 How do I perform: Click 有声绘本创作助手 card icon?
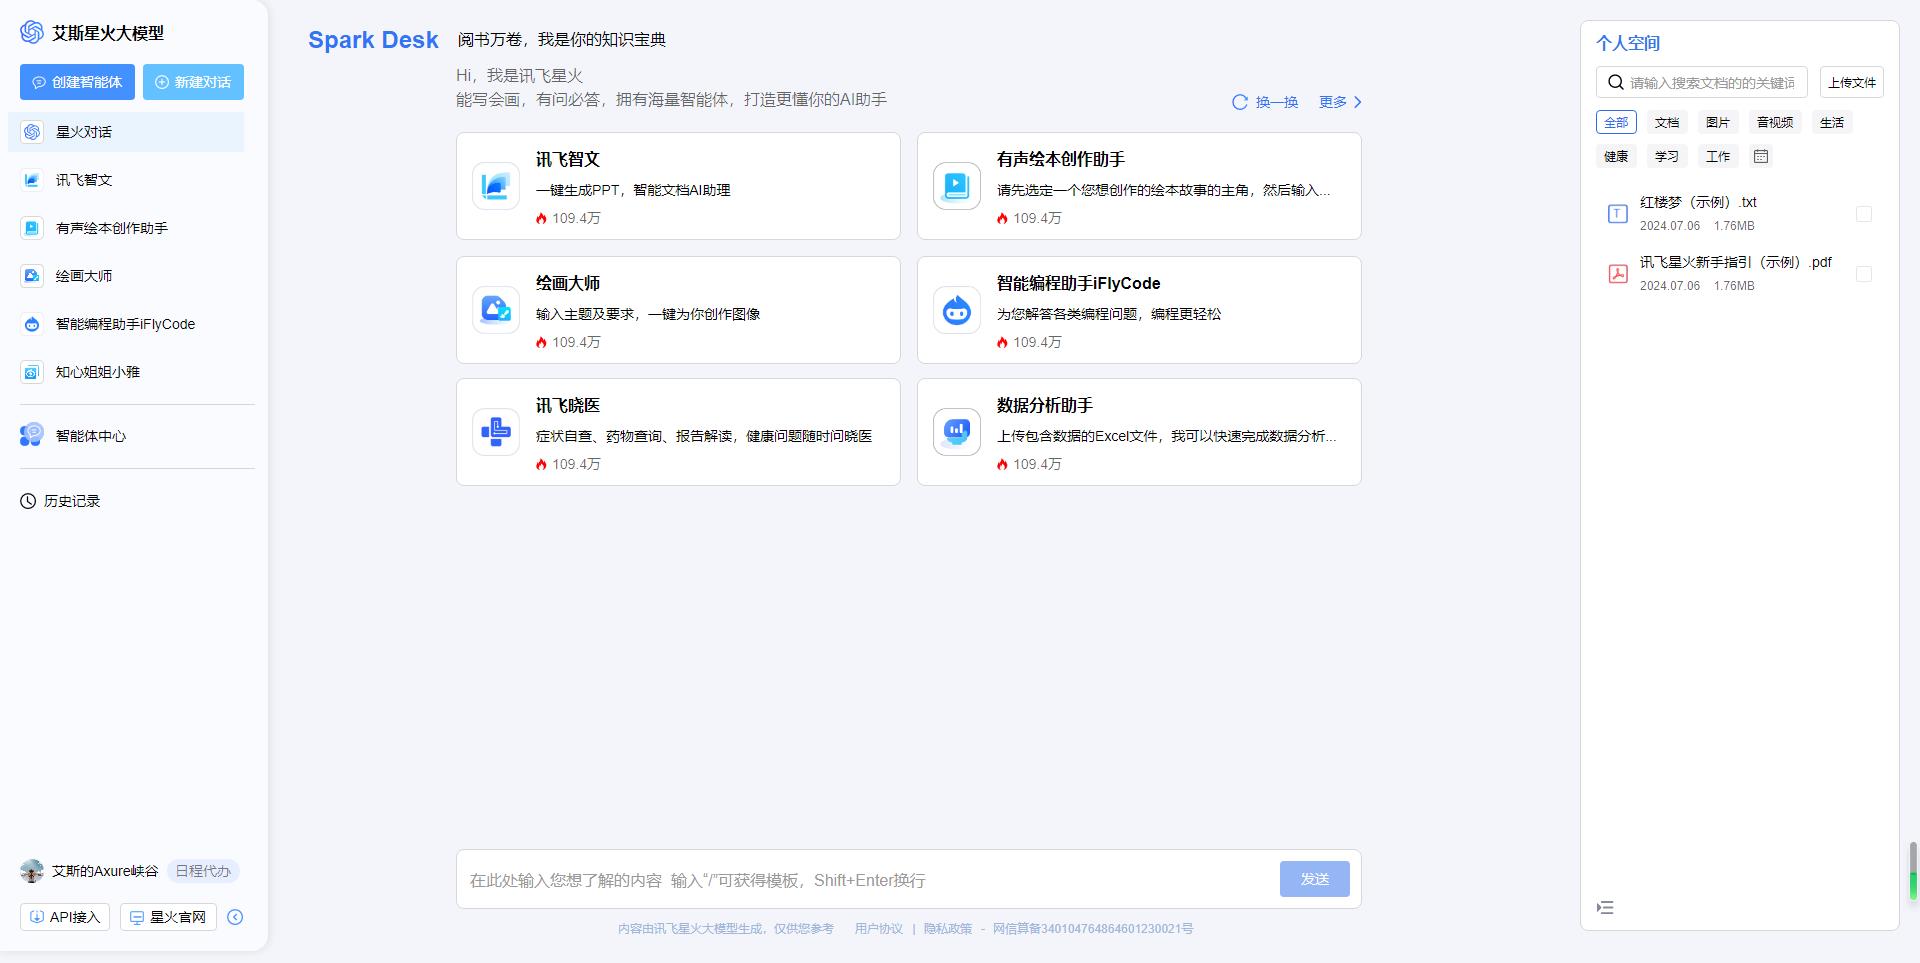click(957, 186)
